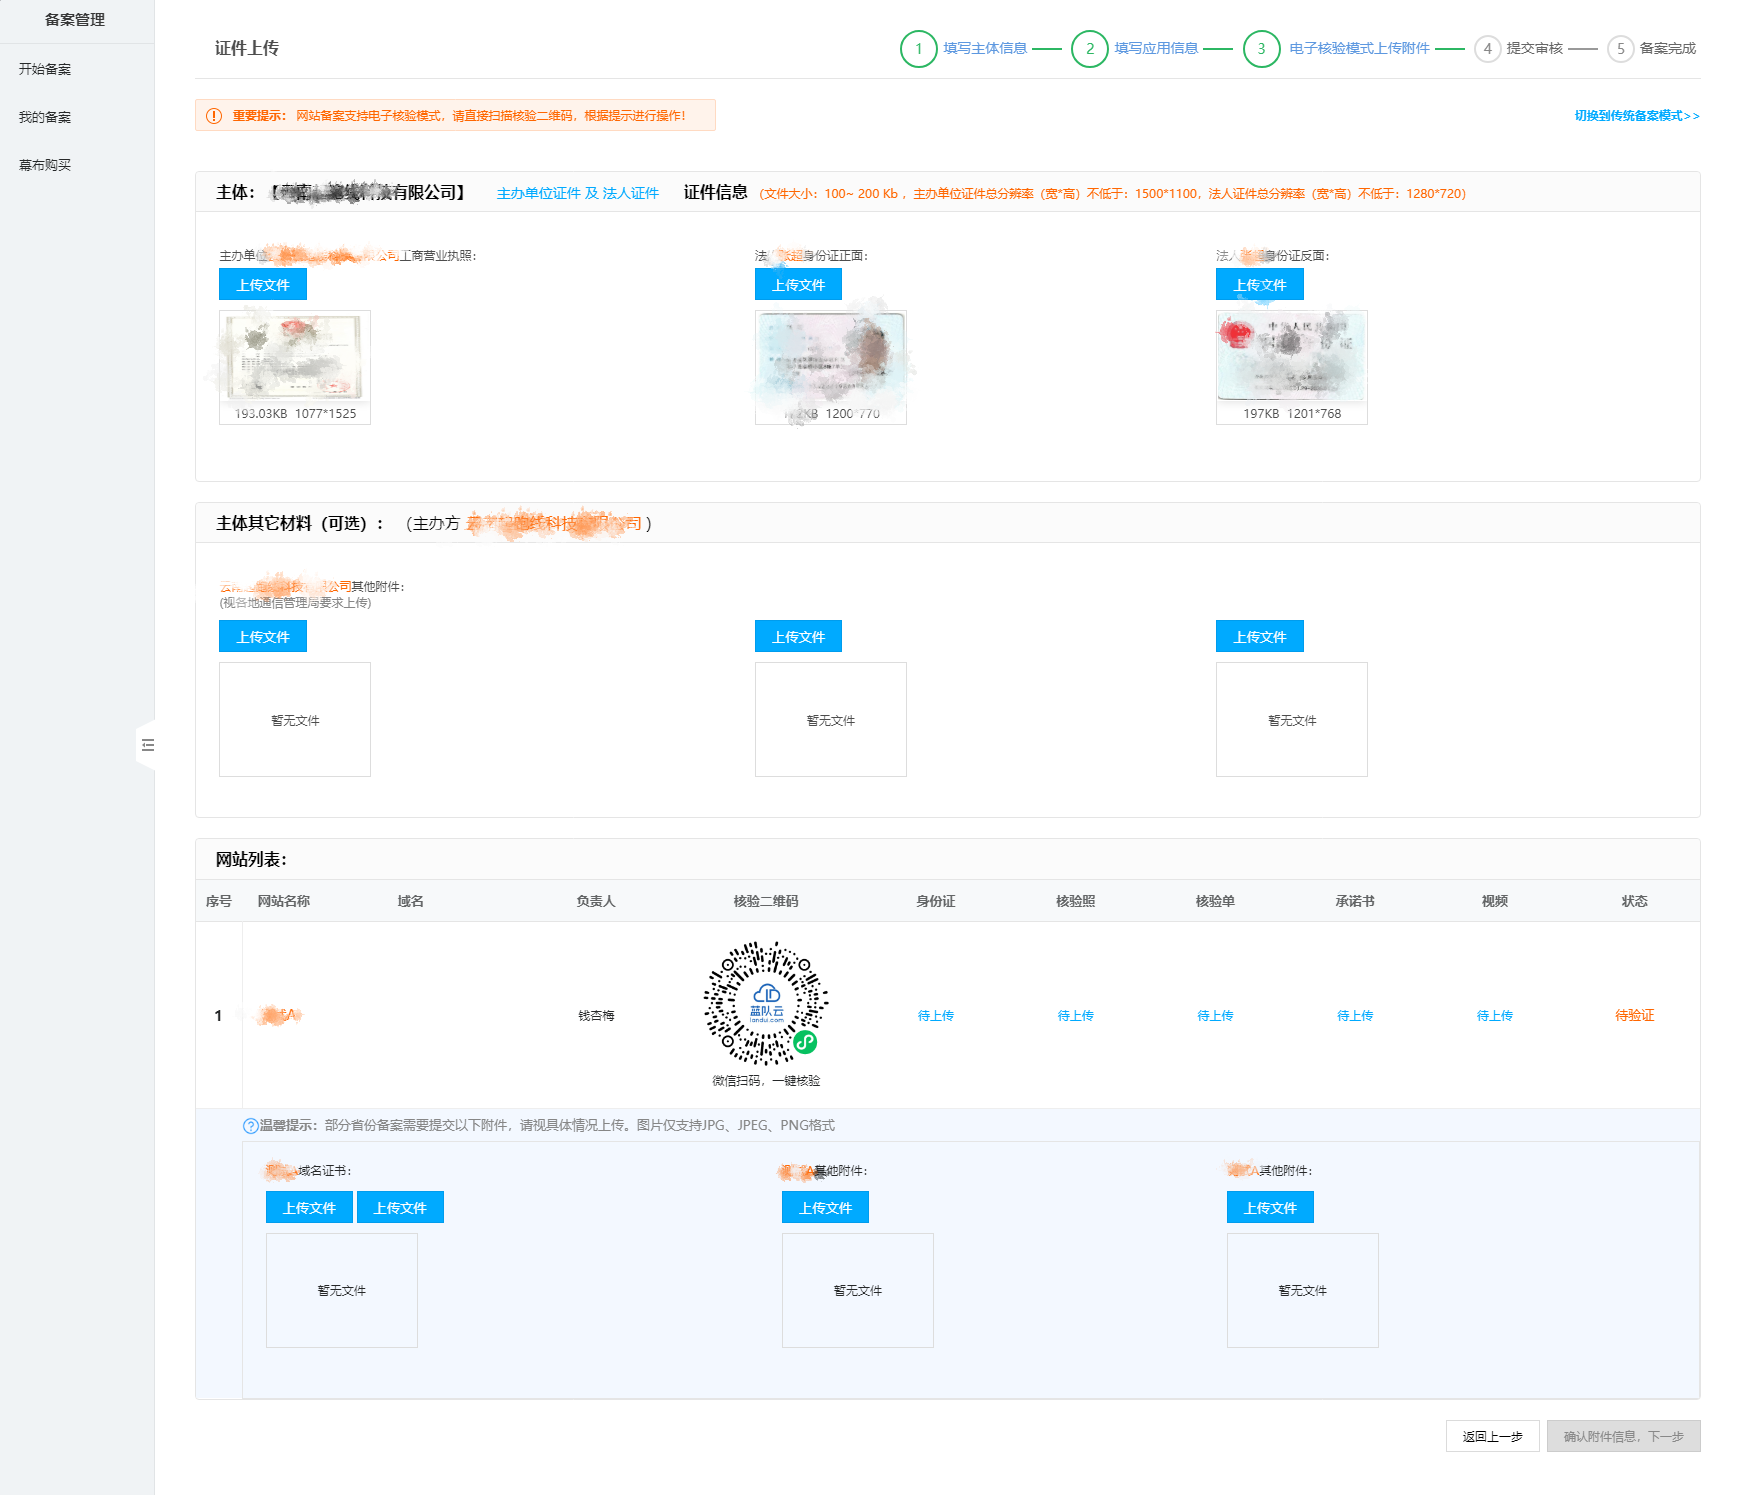Click middle 上传文件 in 主体其它材料 section
This screenshot has width=1740, height=1495.
798,637
